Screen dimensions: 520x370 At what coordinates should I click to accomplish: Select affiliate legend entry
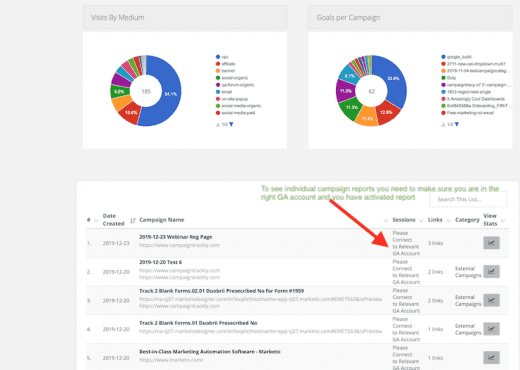coord(226,64)
